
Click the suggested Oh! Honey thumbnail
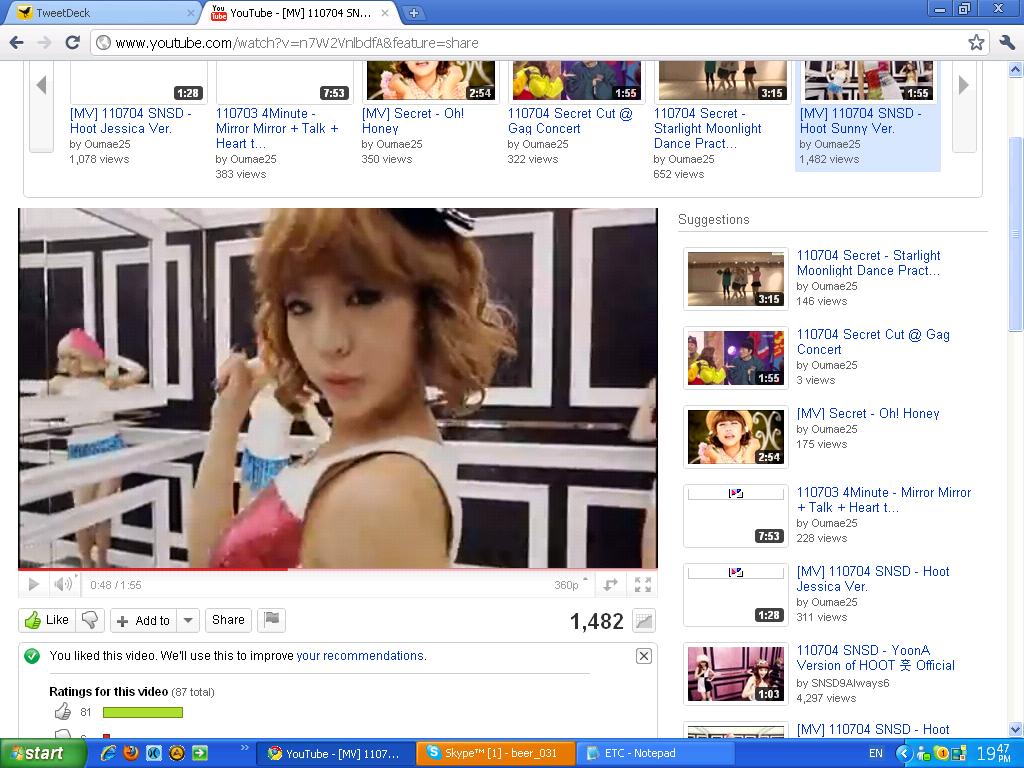735,437
